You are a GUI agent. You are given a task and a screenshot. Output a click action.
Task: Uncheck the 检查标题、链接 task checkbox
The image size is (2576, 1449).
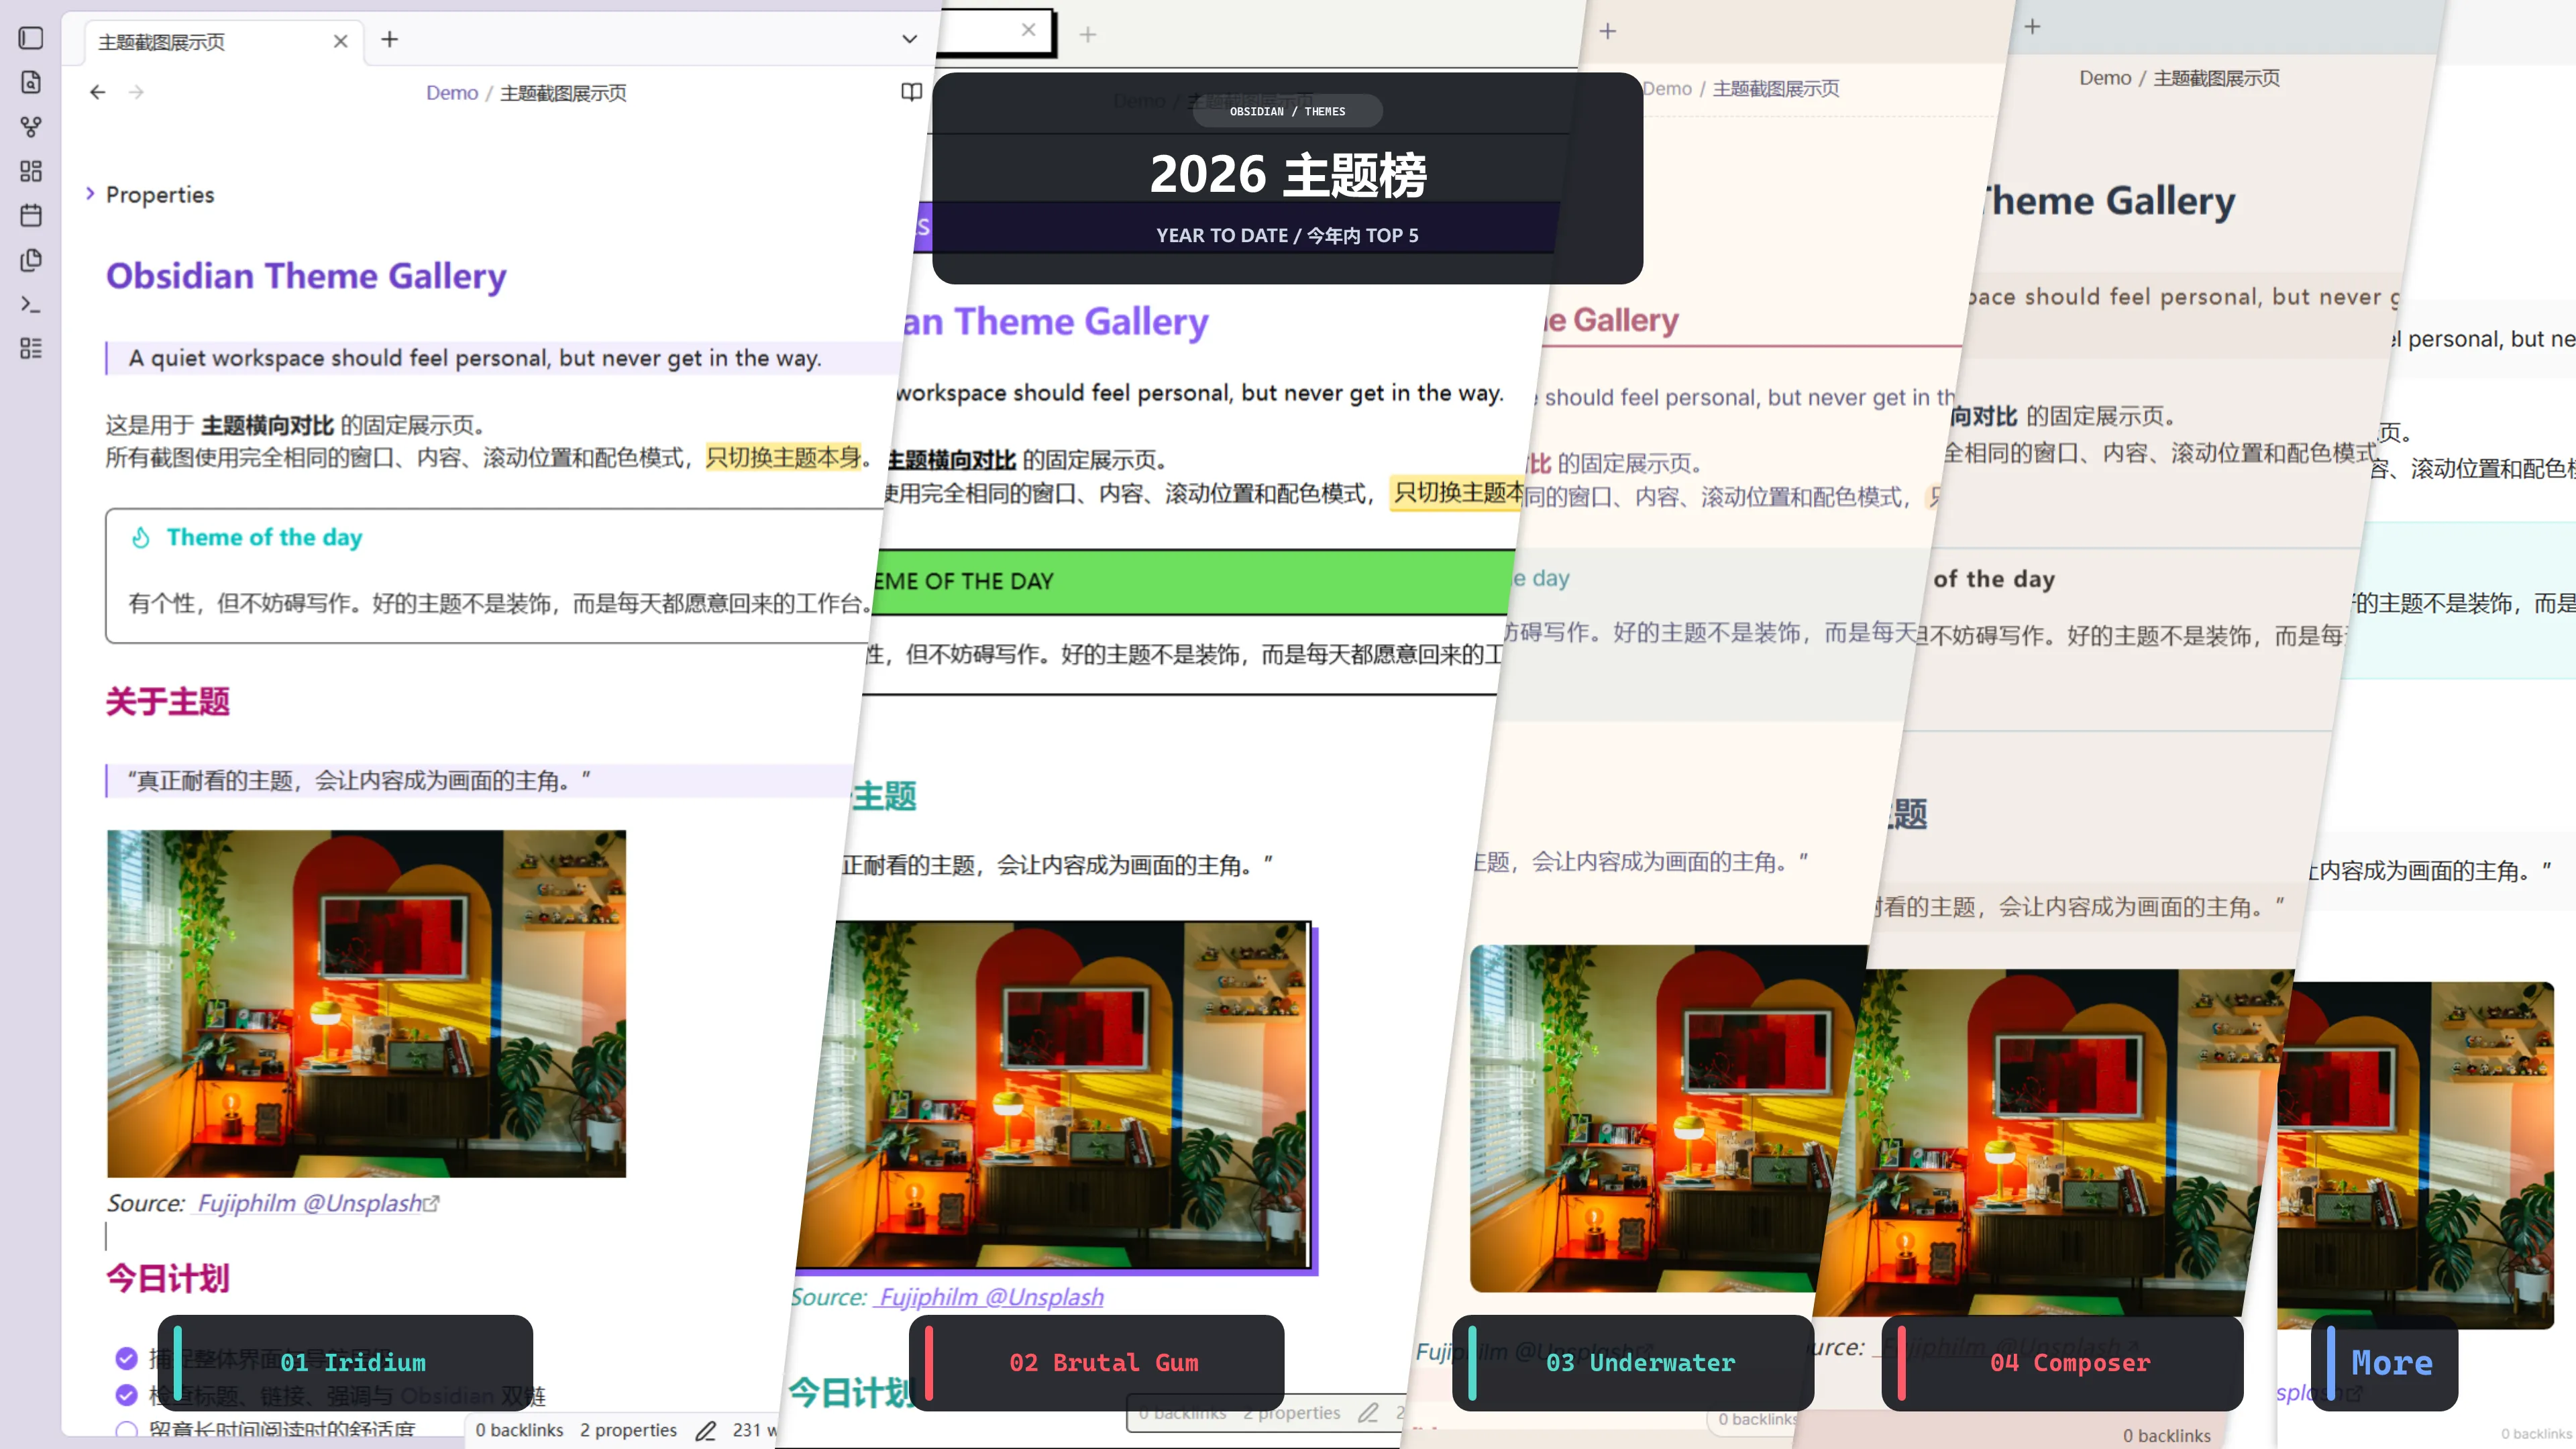(126, 1395)
